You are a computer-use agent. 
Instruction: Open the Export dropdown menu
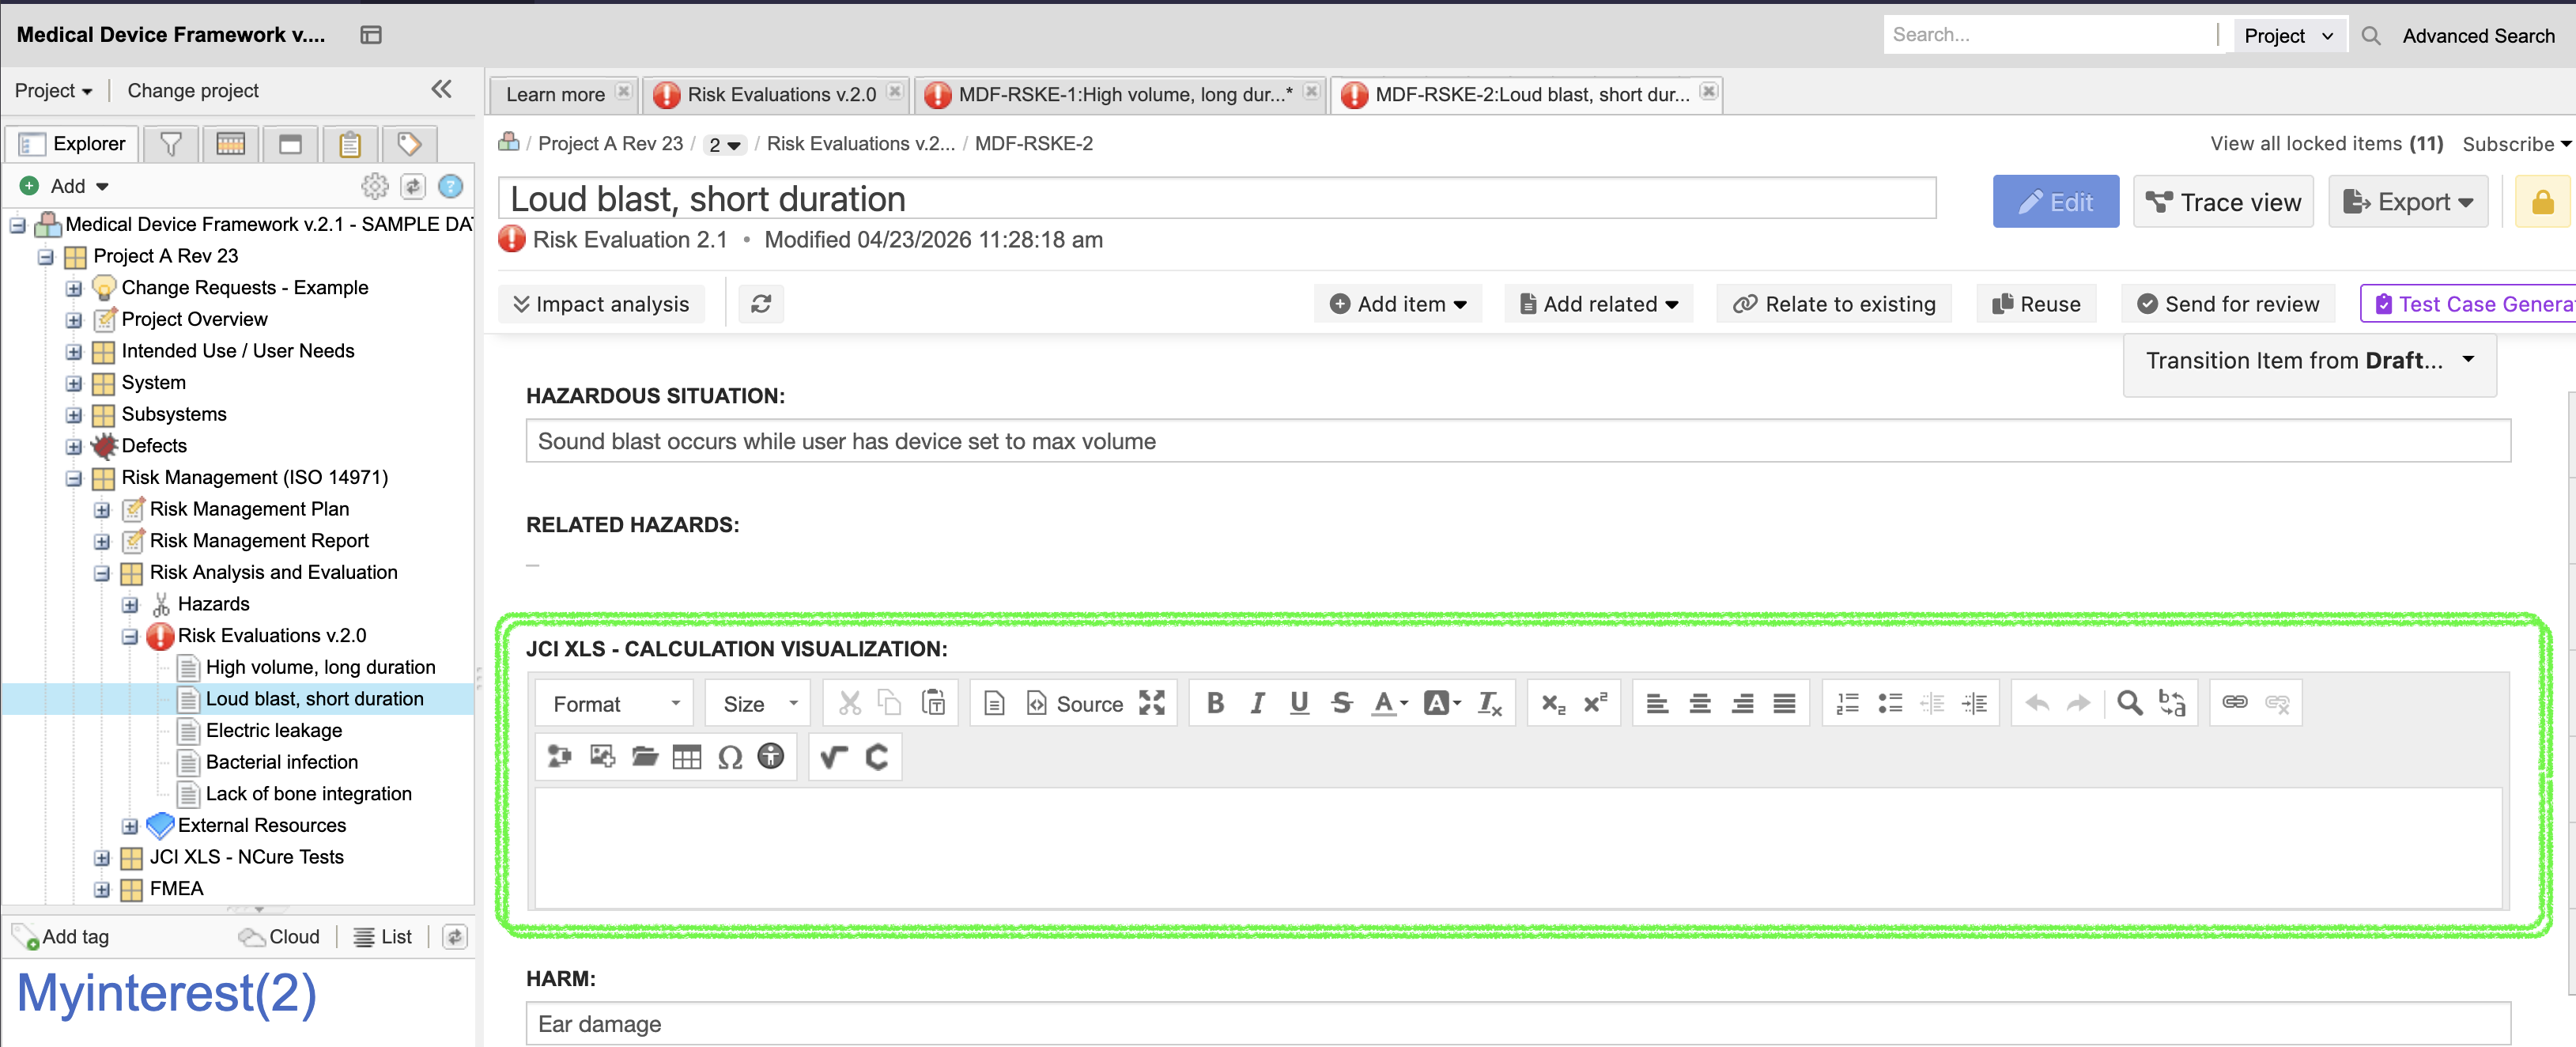(2408, 202)
